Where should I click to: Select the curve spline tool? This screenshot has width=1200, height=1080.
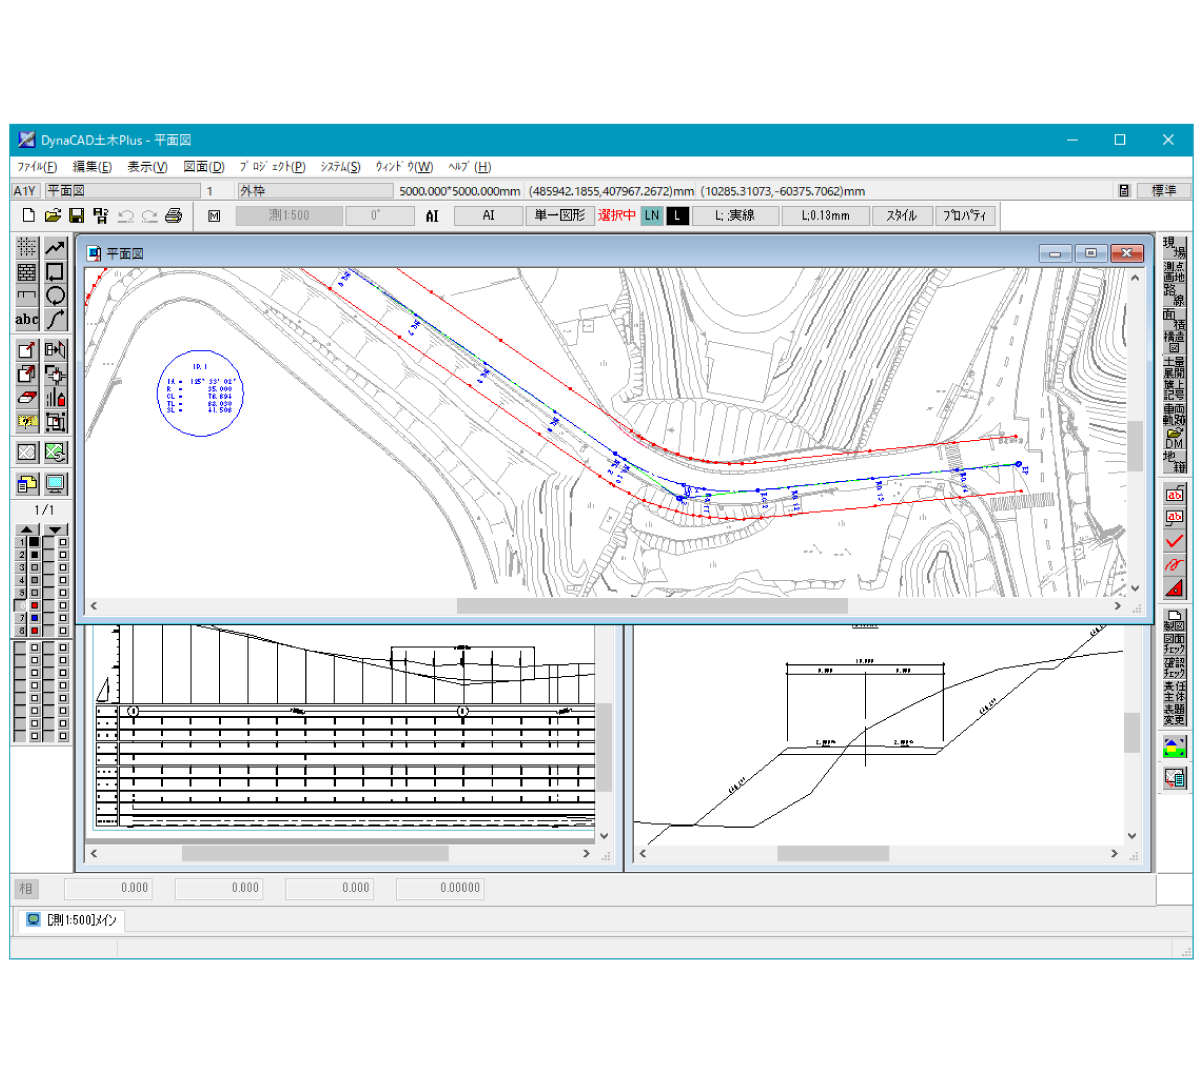pos(55,319)
